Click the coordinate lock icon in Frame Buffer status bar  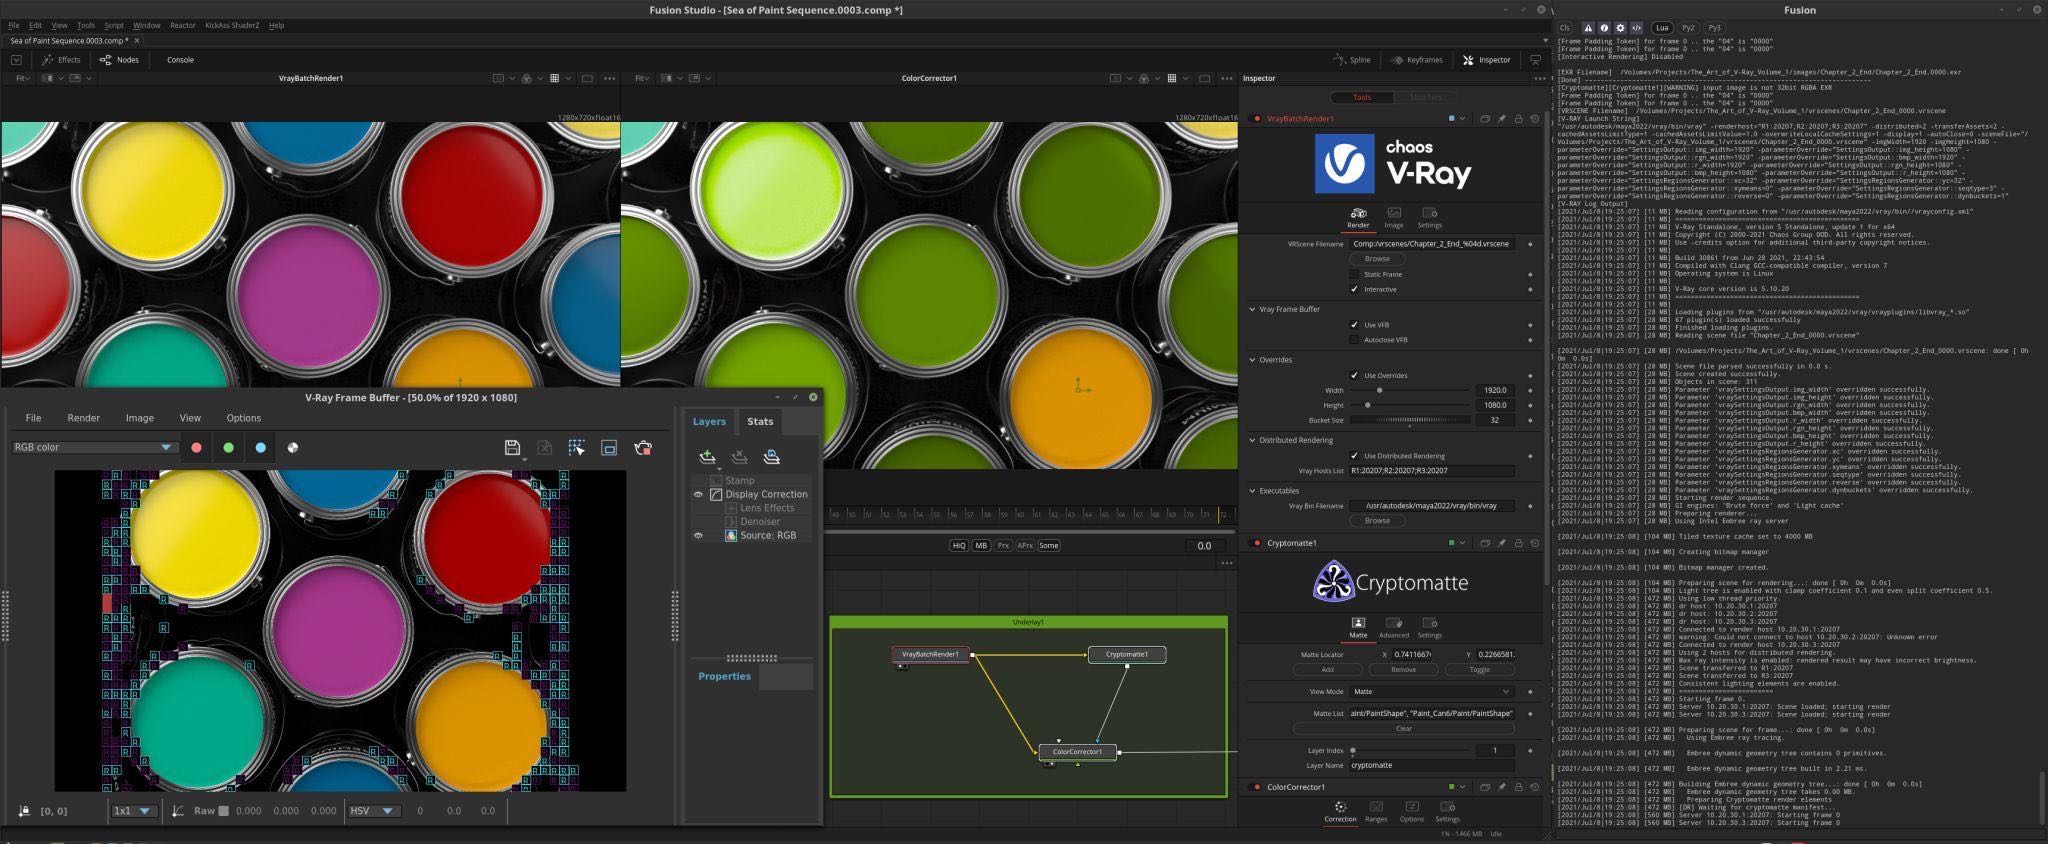click(25, 811)
